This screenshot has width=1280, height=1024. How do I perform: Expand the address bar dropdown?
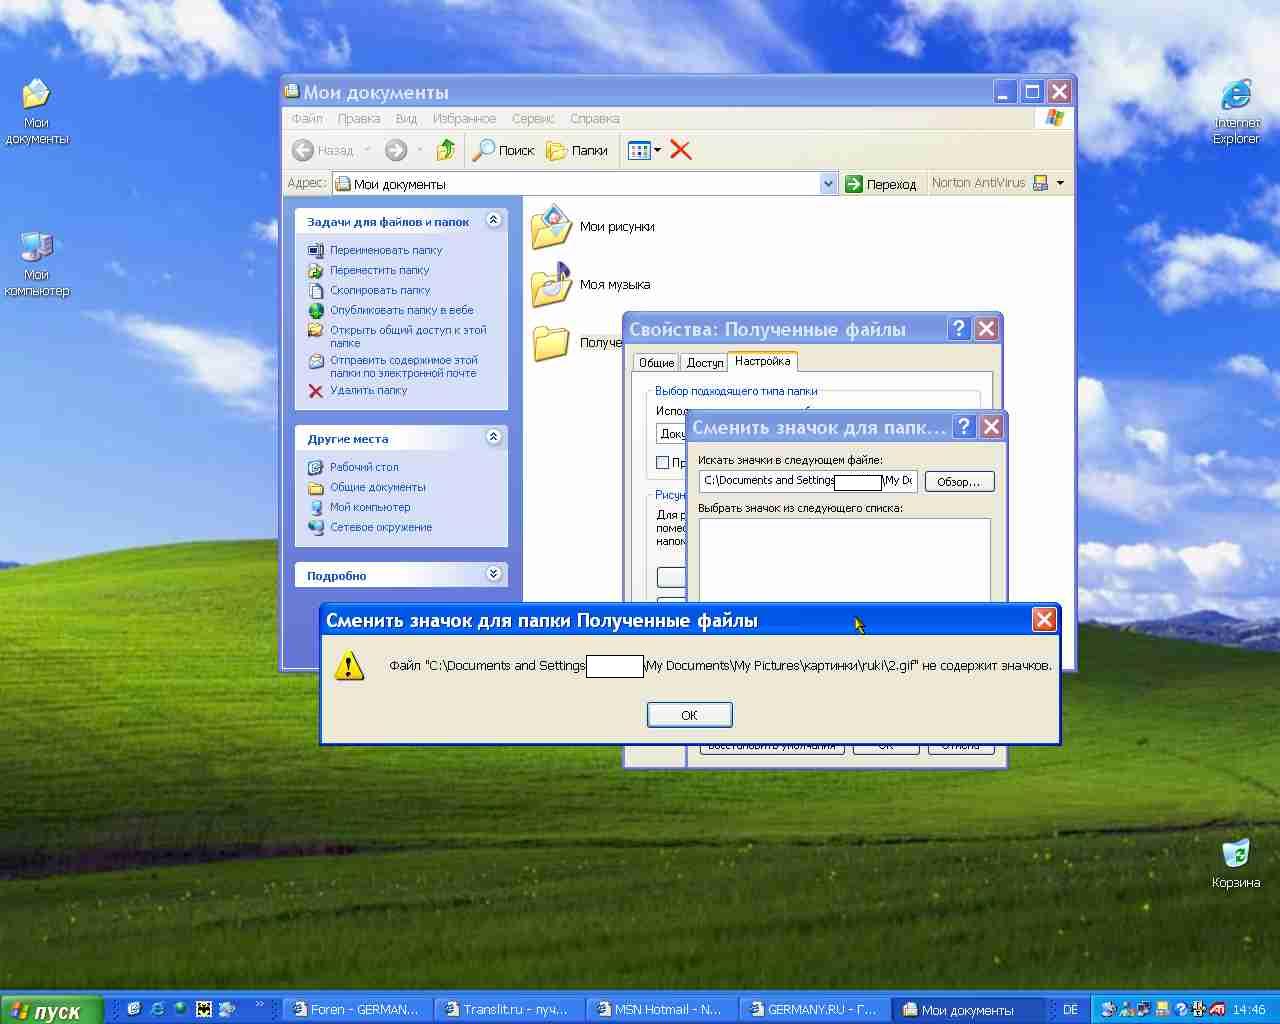click(828, 184)
